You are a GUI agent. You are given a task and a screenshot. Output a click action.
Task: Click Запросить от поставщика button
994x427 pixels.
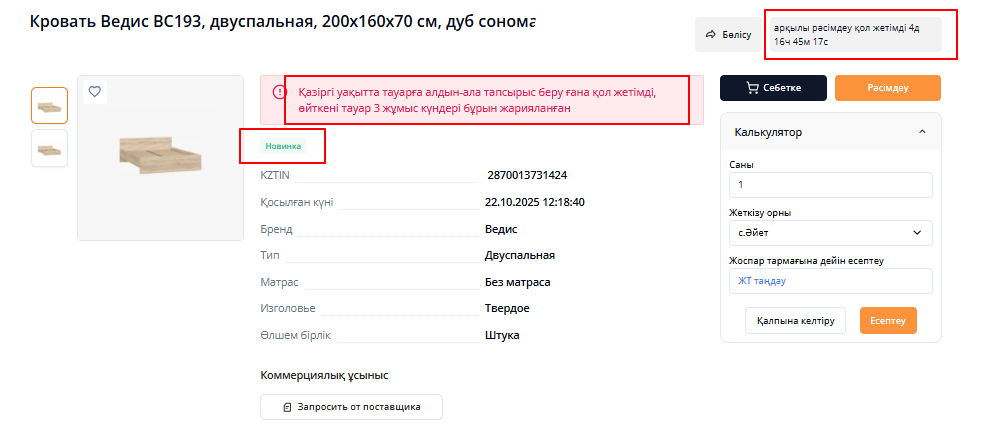pos(351,407)
